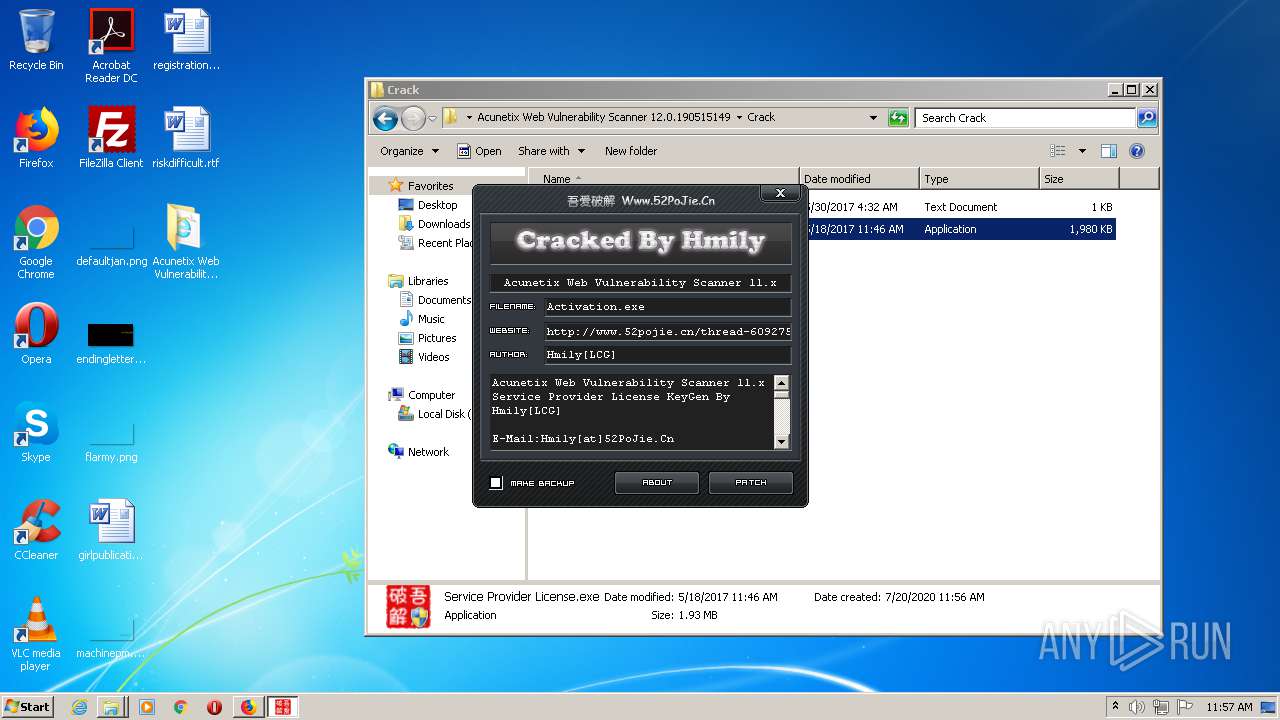Launch Opera desktop shortcut

click(36, 334)
